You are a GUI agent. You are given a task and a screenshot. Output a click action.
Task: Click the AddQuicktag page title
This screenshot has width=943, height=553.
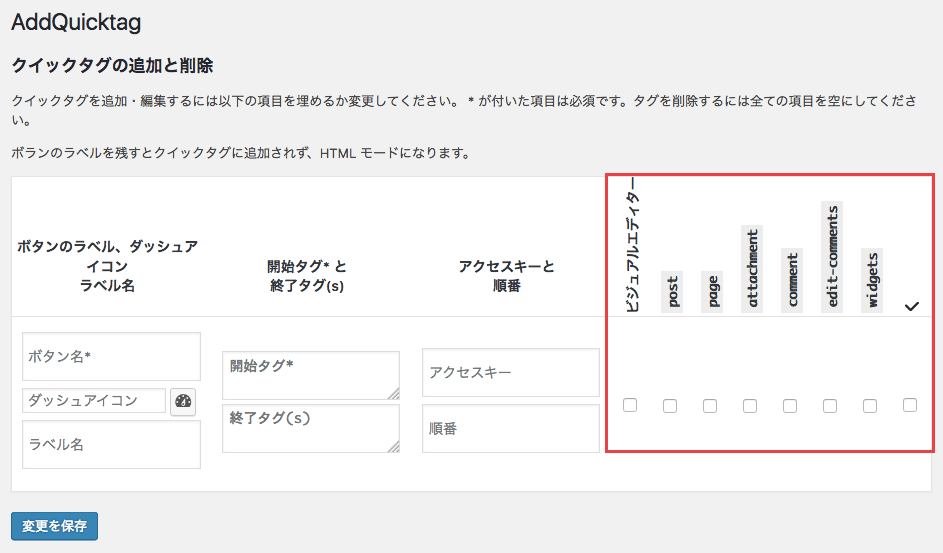coord(76,22)
